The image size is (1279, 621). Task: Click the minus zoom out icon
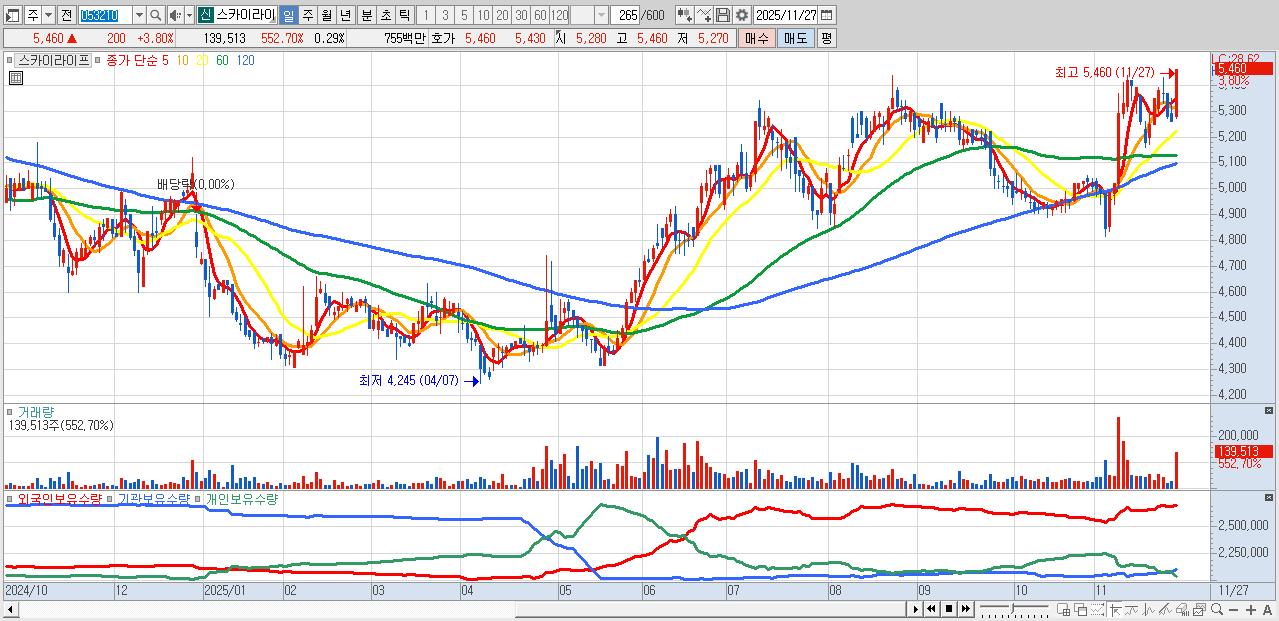tap(1234, 610)
